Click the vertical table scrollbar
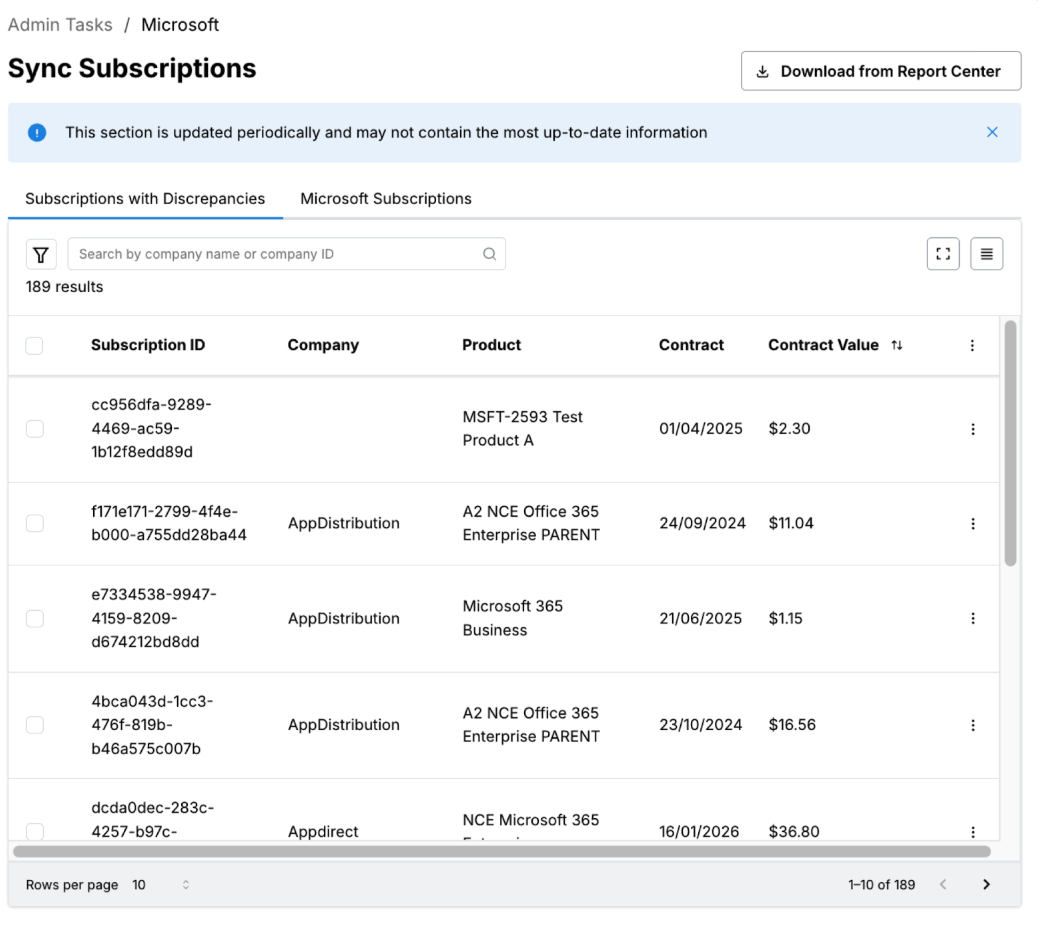The image size is (1038, 928). pyautogui.click(x=1010, y=443)
